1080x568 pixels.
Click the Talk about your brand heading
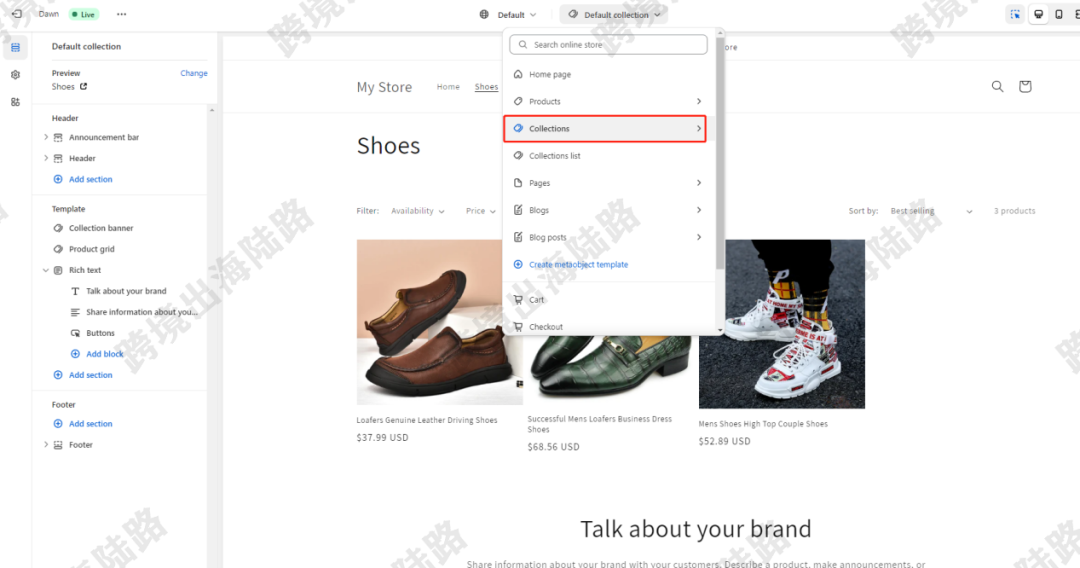tap(696, 529)
